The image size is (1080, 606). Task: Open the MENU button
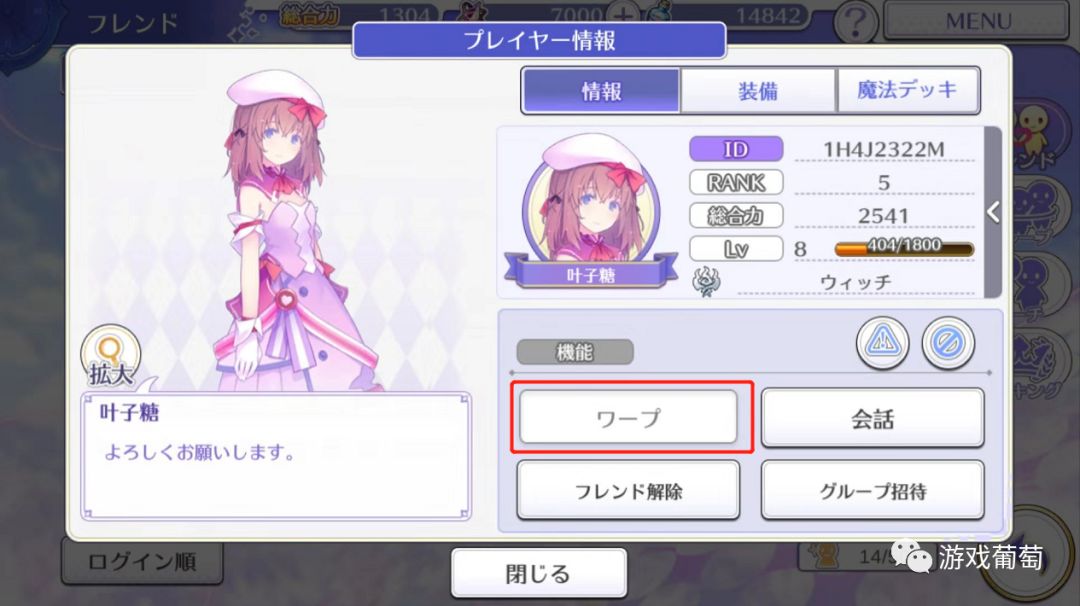(977, 21)
